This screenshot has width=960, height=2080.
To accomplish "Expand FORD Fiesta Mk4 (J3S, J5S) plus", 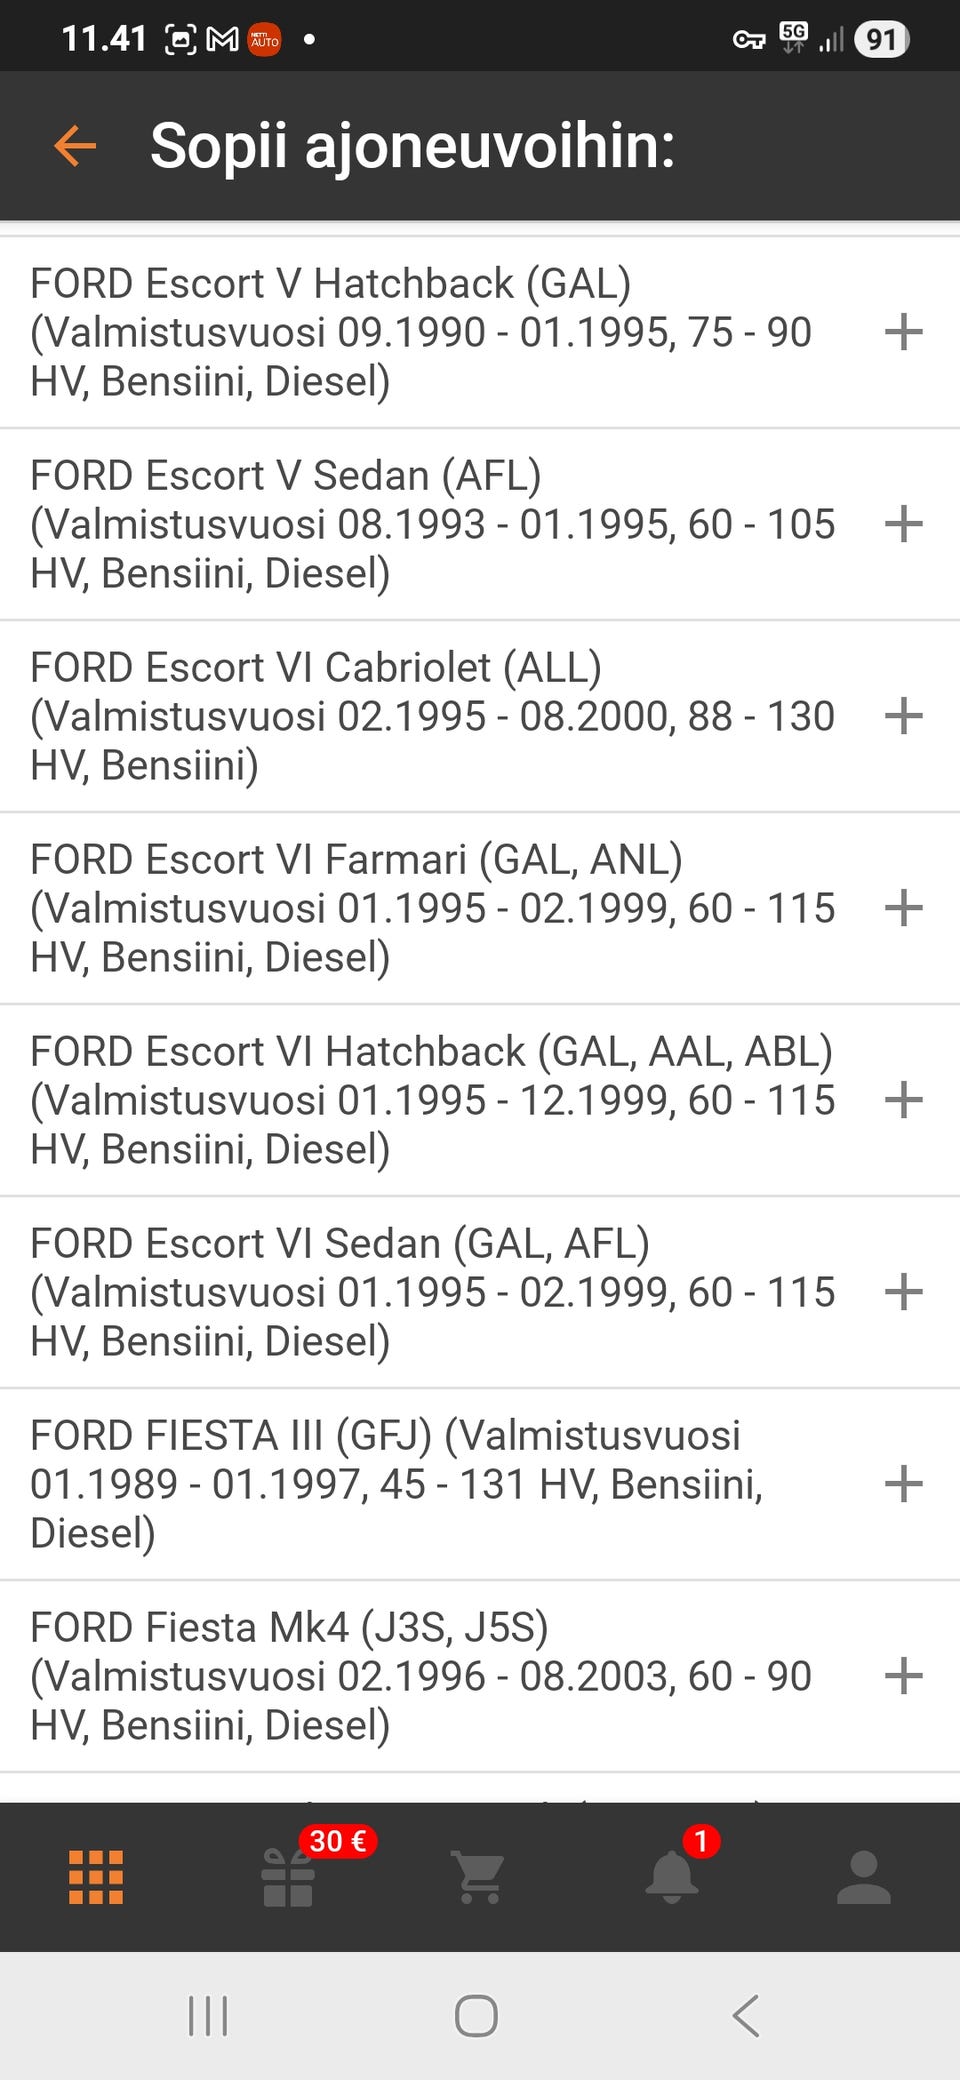I will coord(903,1676).
